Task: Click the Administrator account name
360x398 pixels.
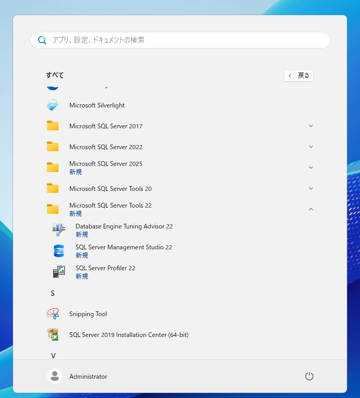Action: [x=88, y=376]
